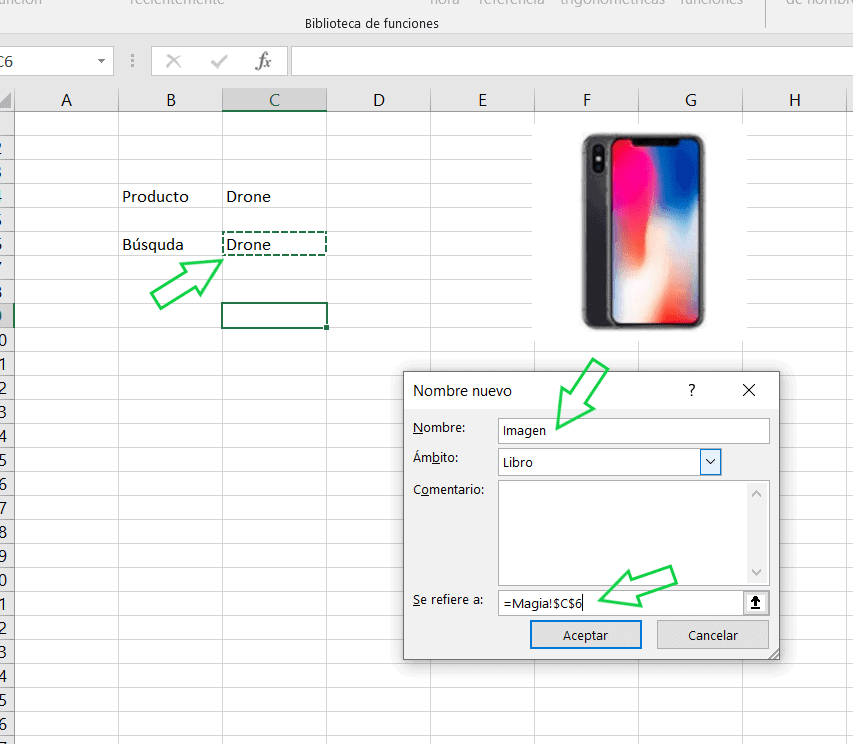Screen dimensions: 853x744
Task: Select column H header
Action: click(x=794, y=100)
